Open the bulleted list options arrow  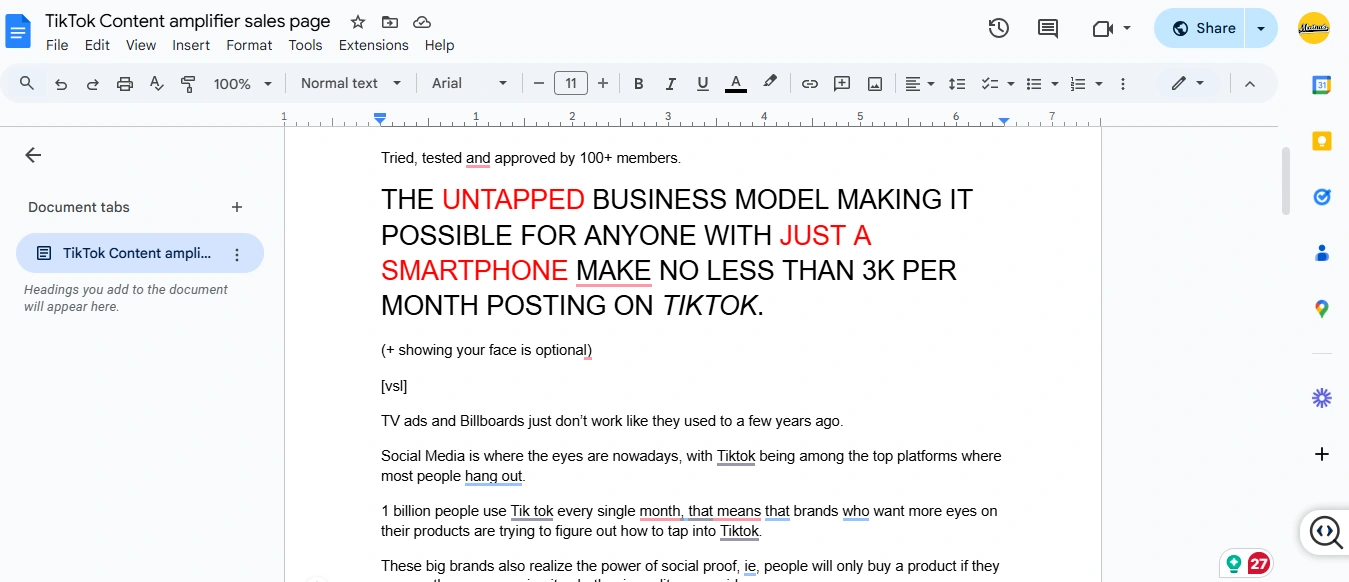[1055, 84]
